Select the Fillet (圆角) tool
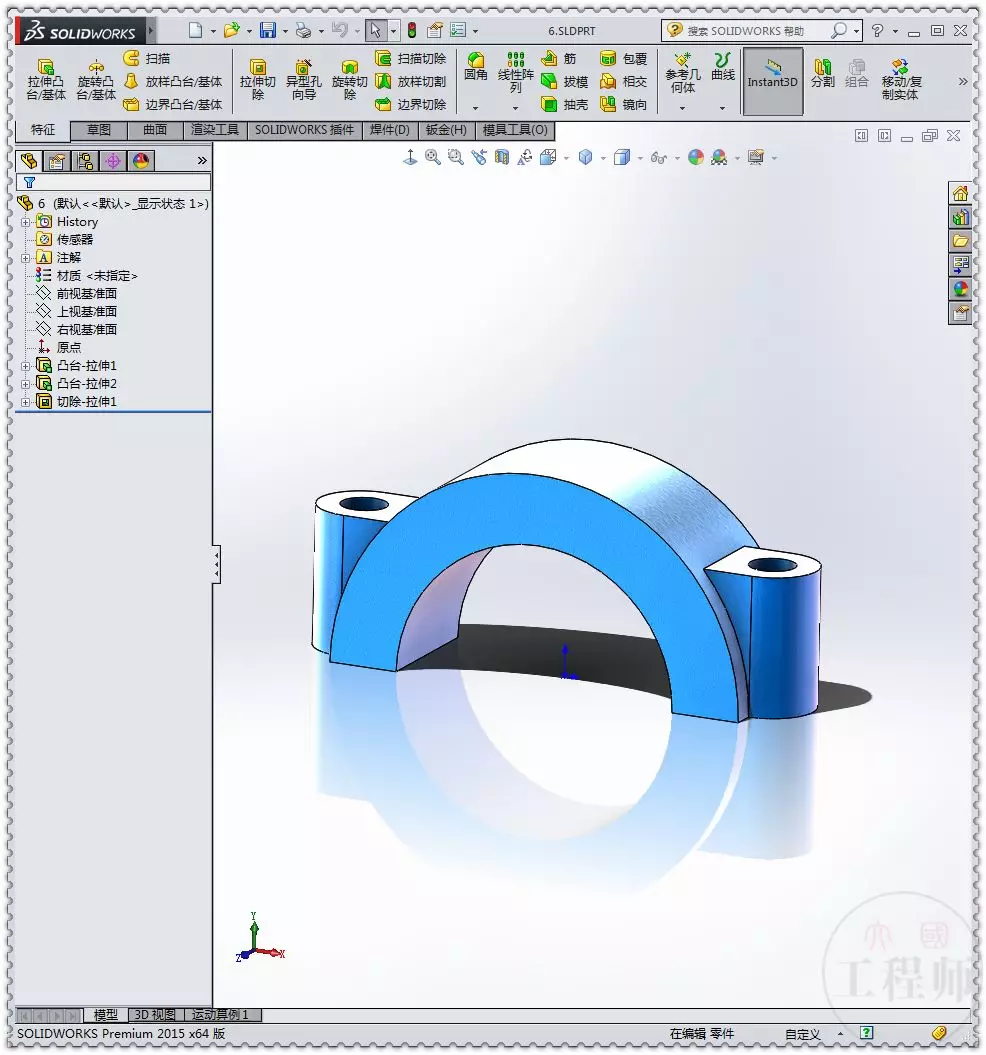This screenshot has height=1055, width=986. coord(475,67)
